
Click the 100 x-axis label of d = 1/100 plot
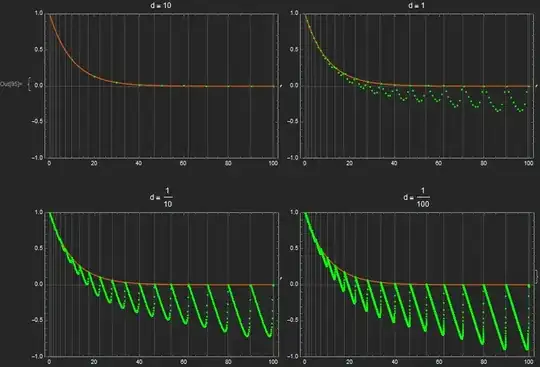(x=529, y=362)
